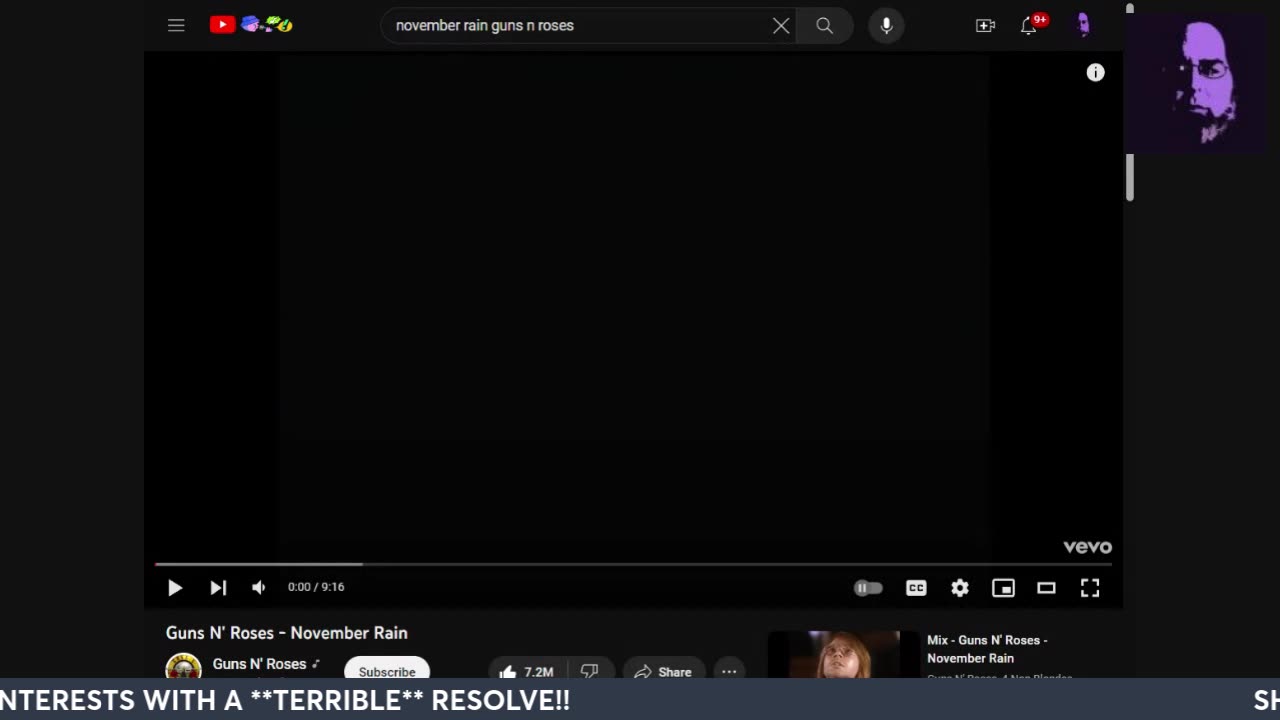1280x720 pixels.
Task: Click the vevo logo on the video
Action: click(1088, 547)
